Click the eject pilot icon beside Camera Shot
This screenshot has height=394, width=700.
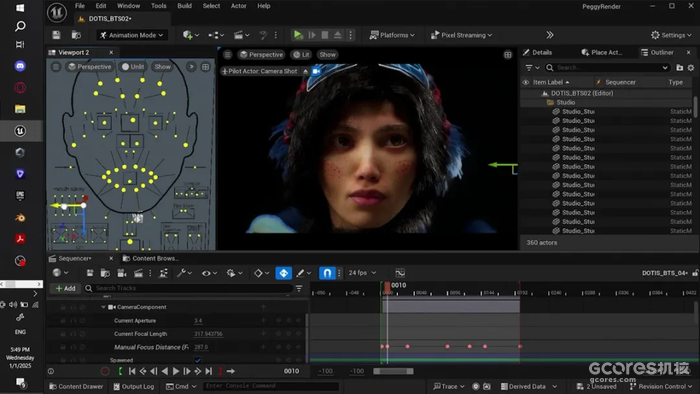pyautogui.click(x=305, y=71)
